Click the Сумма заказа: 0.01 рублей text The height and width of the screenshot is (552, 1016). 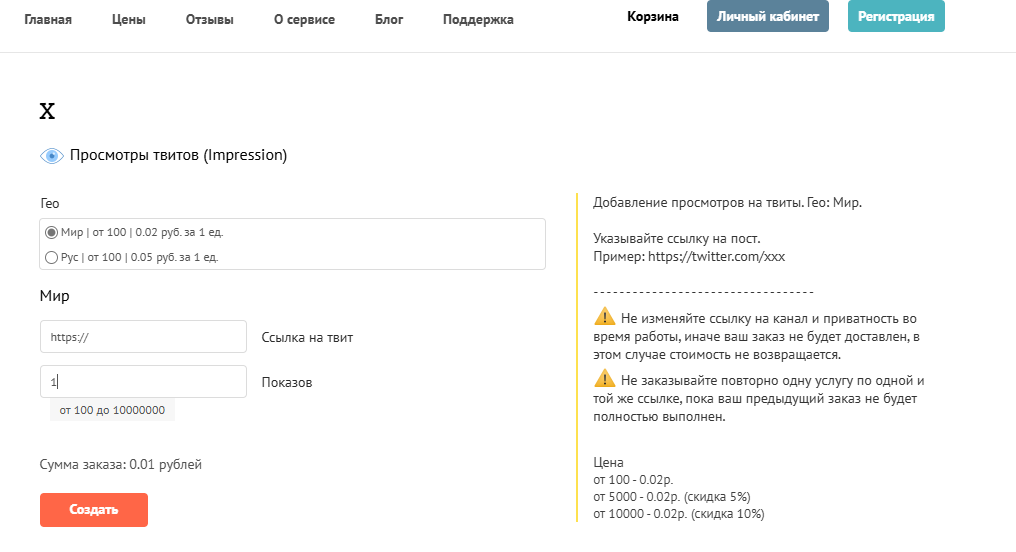(x=121, y=465)
